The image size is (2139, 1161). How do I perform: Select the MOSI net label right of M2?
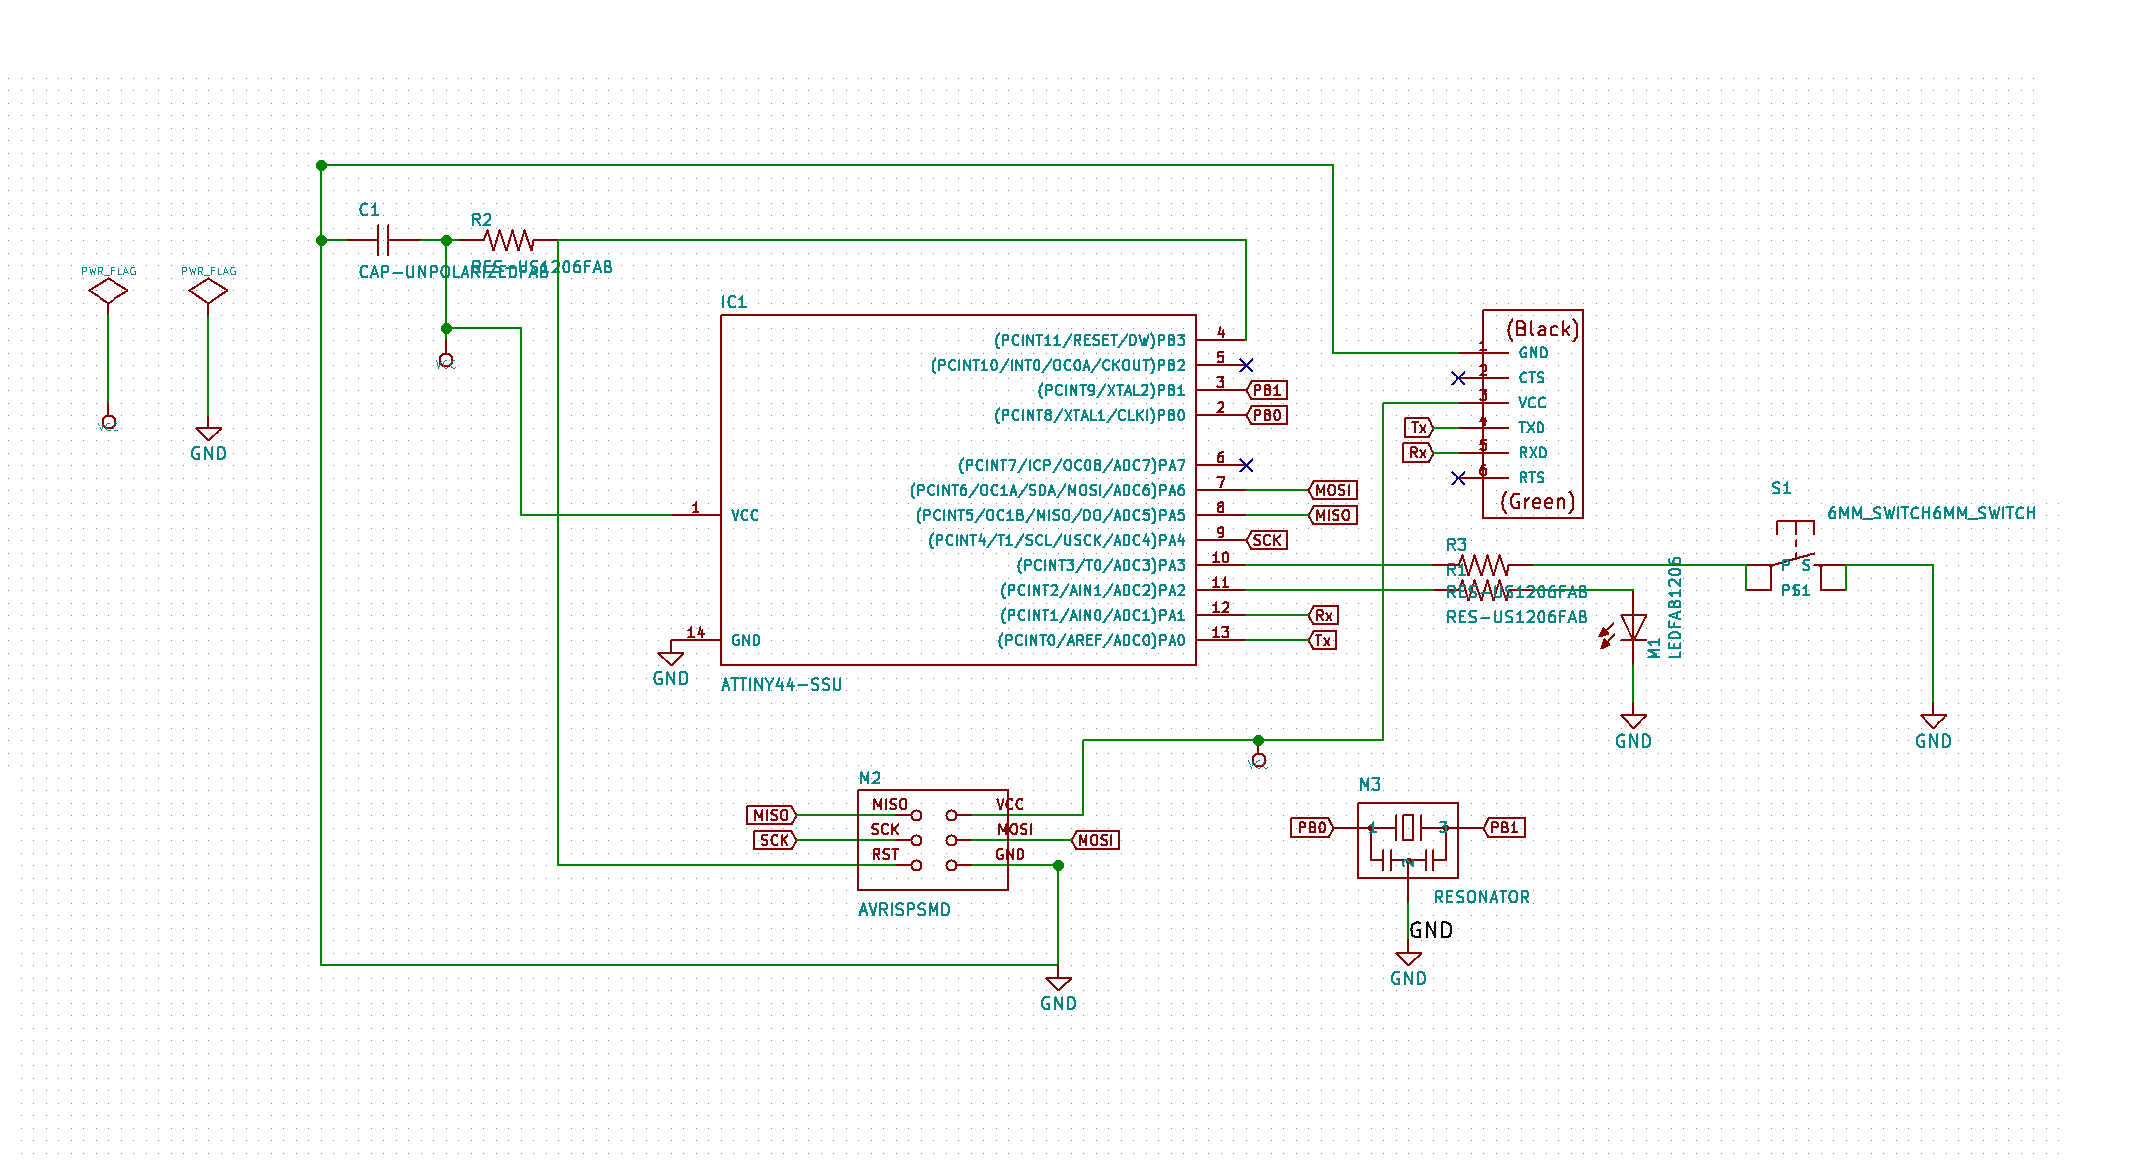(x=1096, y=840)
